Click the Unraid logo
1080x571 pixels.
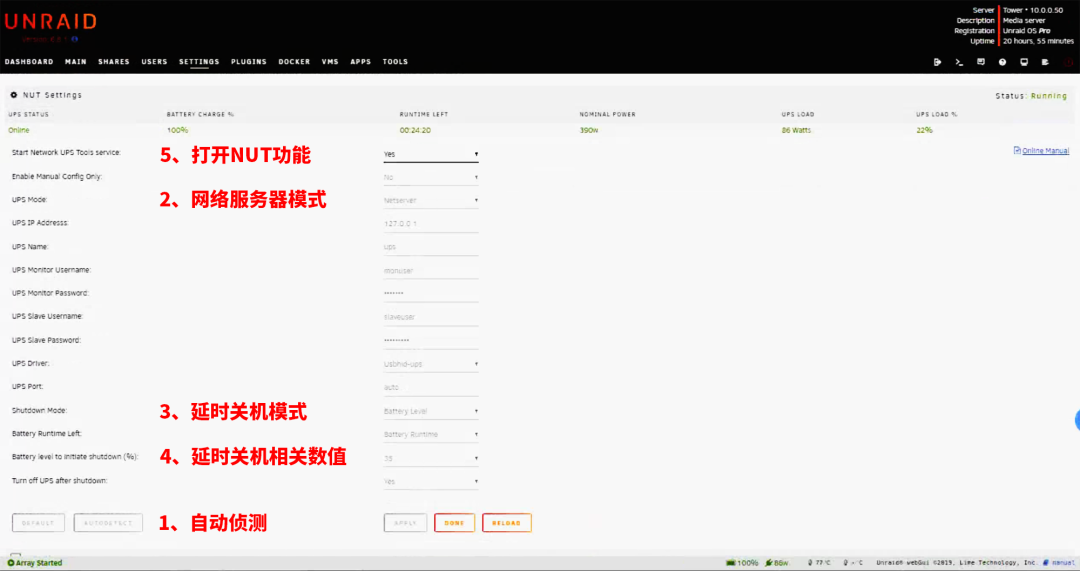[50, 22]
